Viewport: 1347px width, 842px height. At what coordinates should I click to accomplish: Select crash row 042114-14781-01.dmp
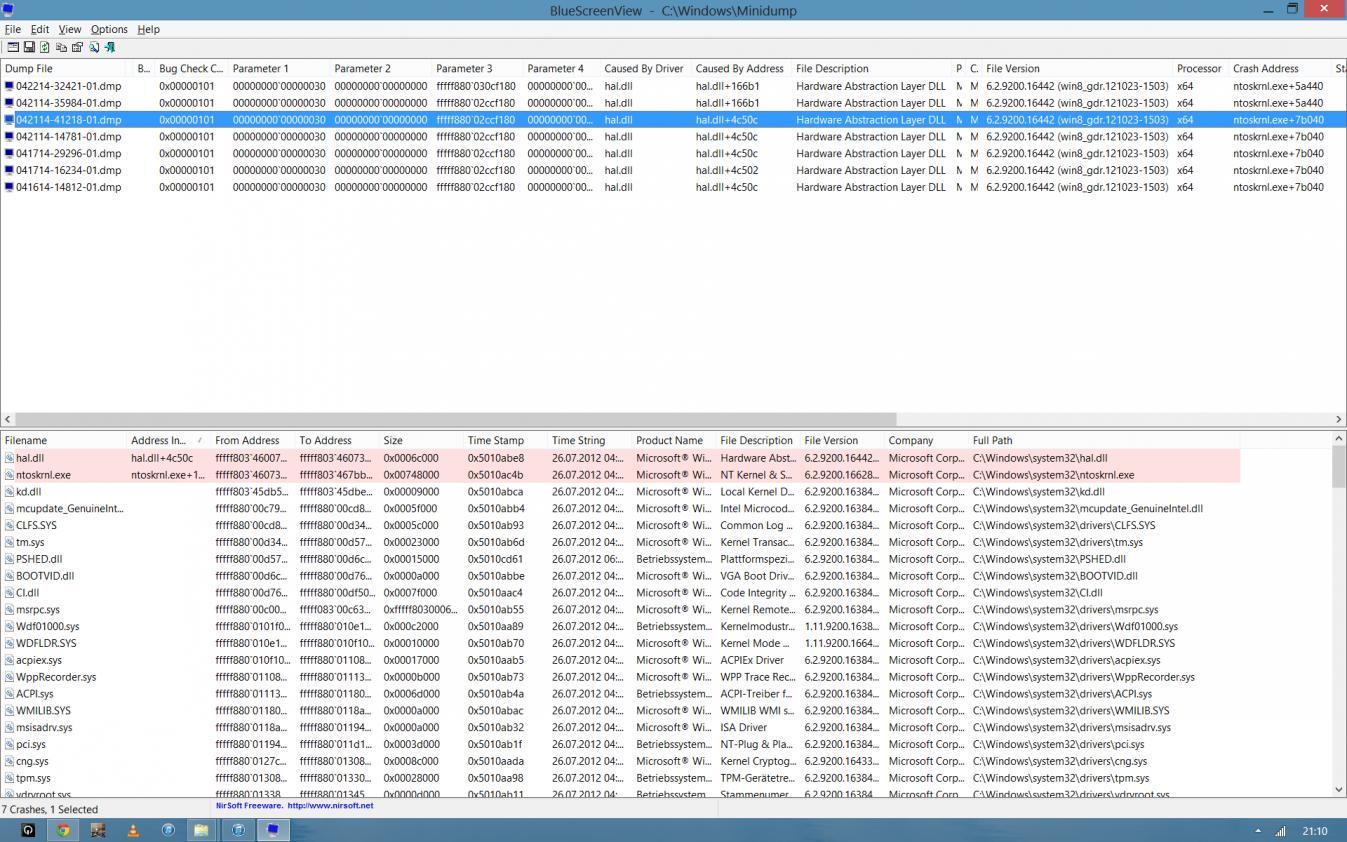672,137
